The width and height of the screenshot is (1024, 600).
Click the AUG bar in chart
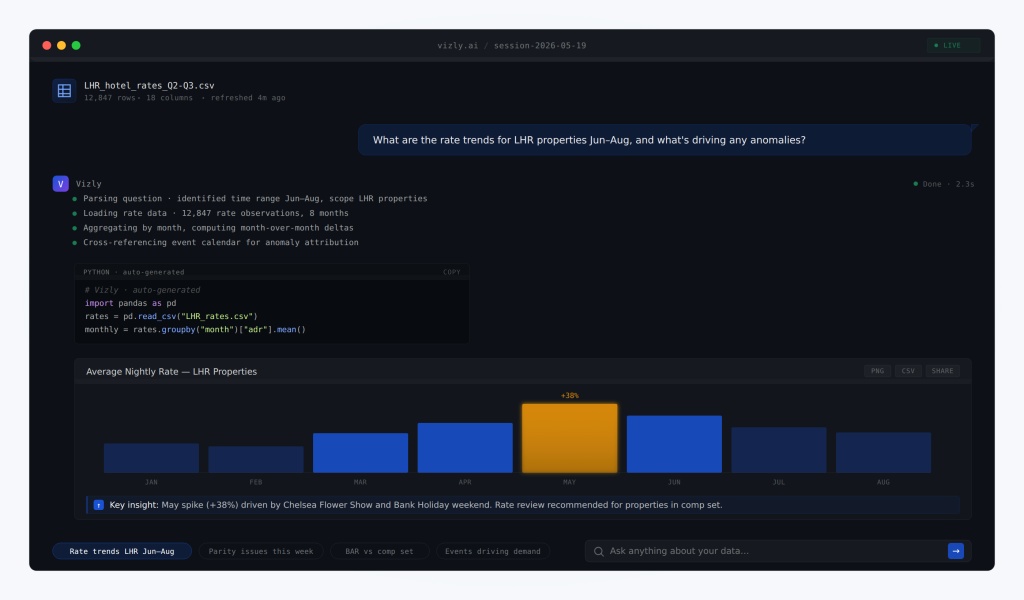[x=883, y=452]
